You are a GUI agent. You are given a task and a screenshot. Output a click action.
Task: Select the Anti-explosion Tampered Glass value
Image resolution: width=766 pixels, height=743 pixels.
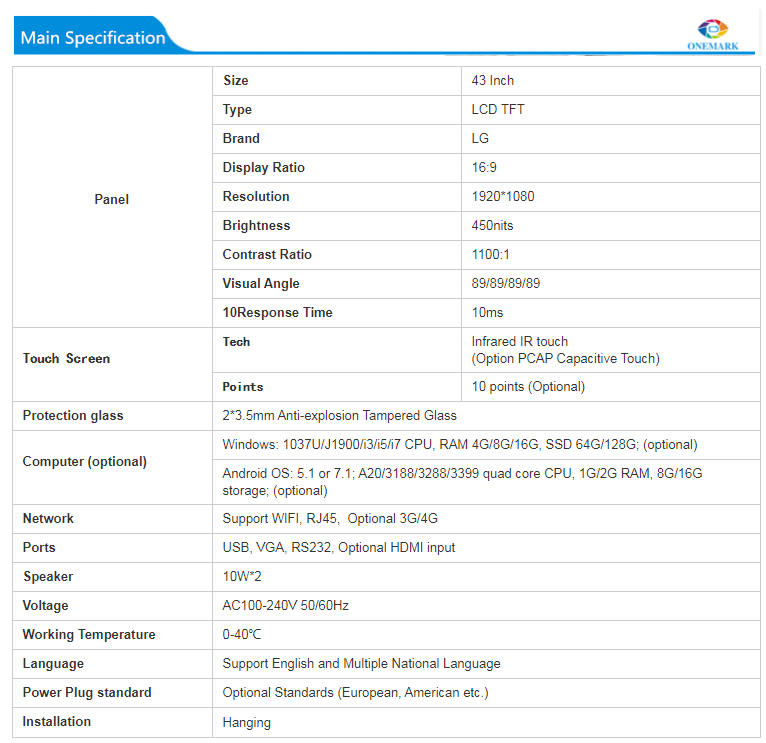pyautogui.click(x=339, y=416)
